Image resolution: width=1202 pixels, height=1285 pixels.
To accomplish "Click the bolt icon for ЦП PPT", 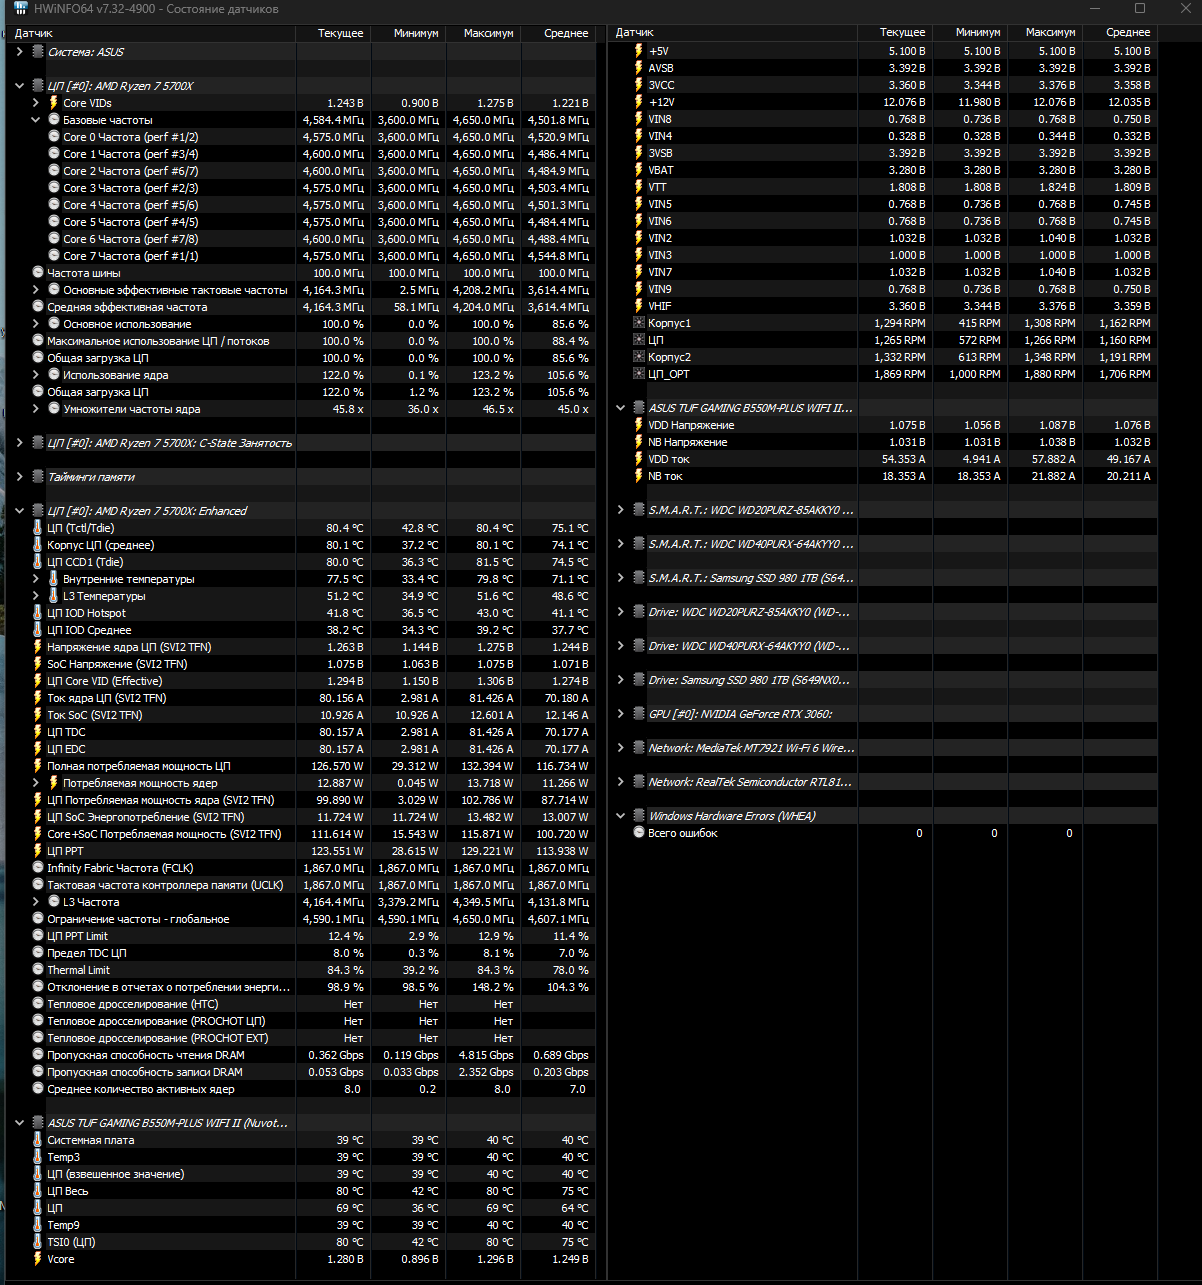I will 38,851.
